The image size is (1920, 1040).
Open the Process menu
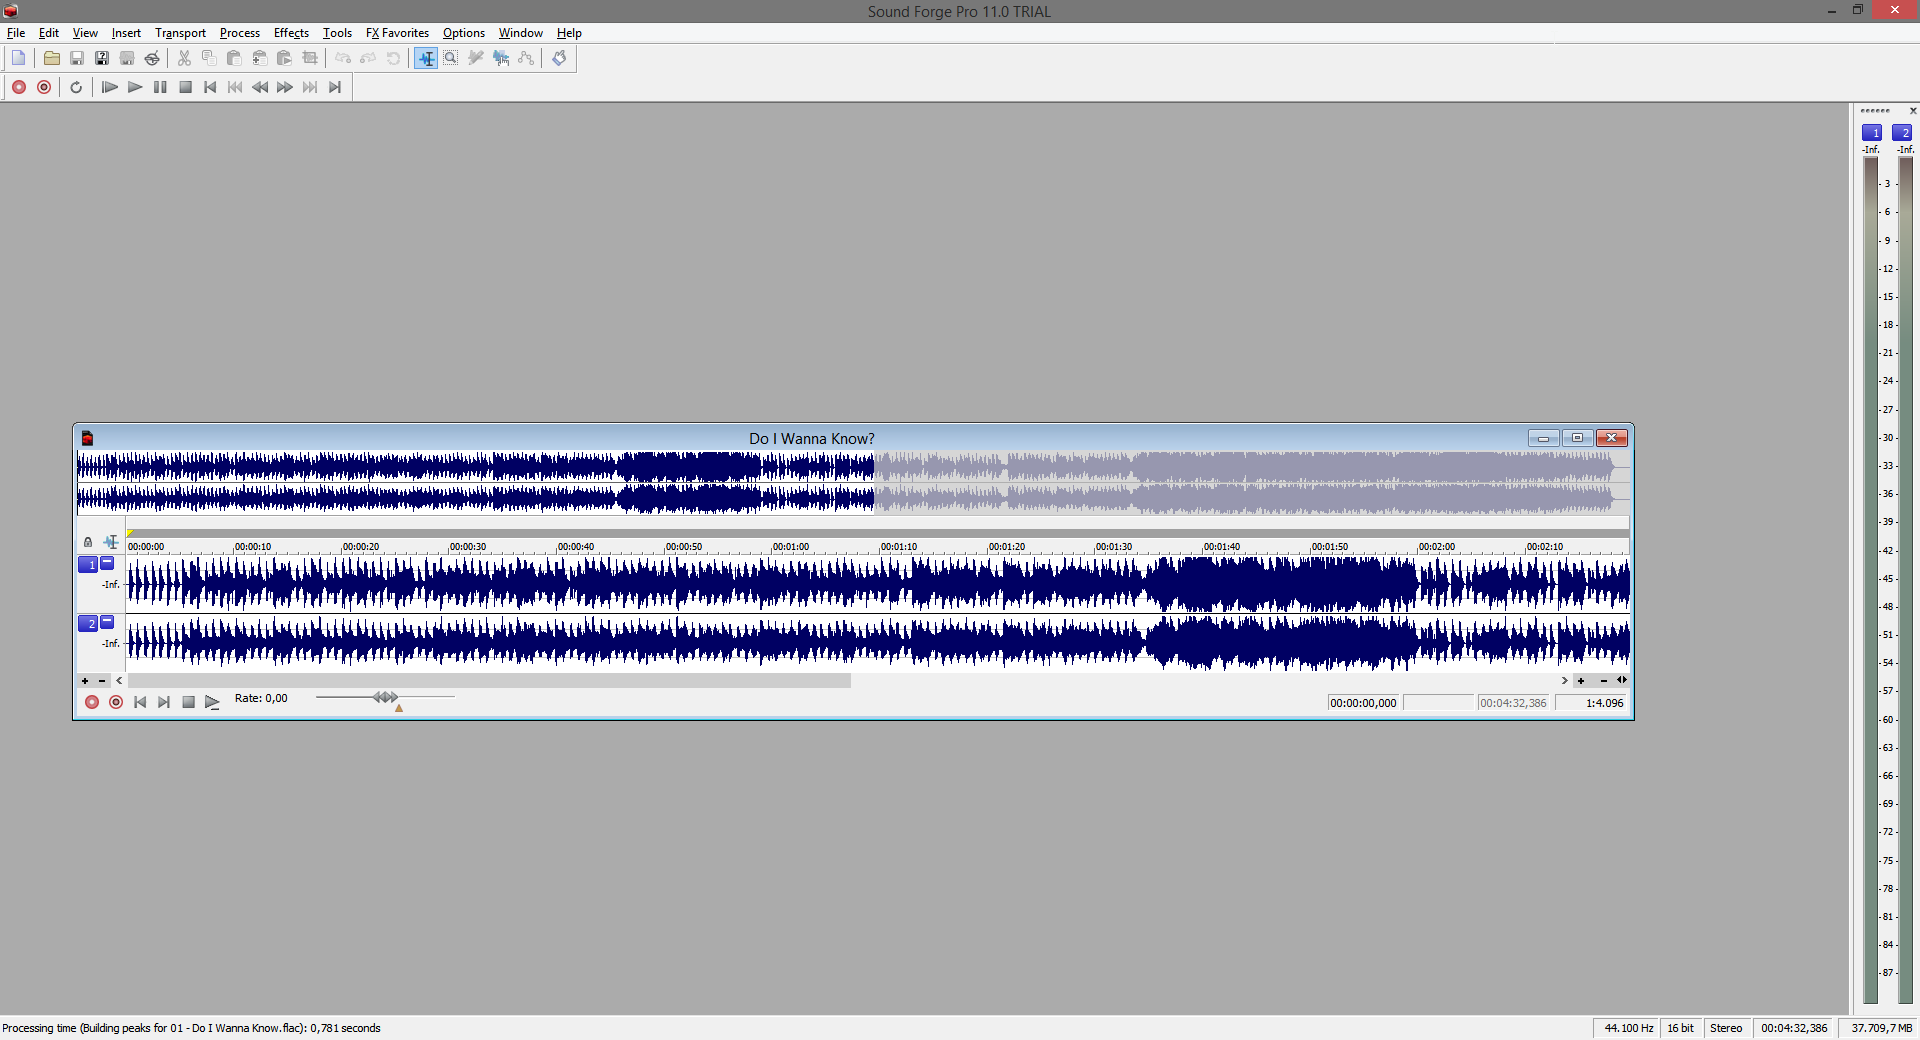point(240,33)
